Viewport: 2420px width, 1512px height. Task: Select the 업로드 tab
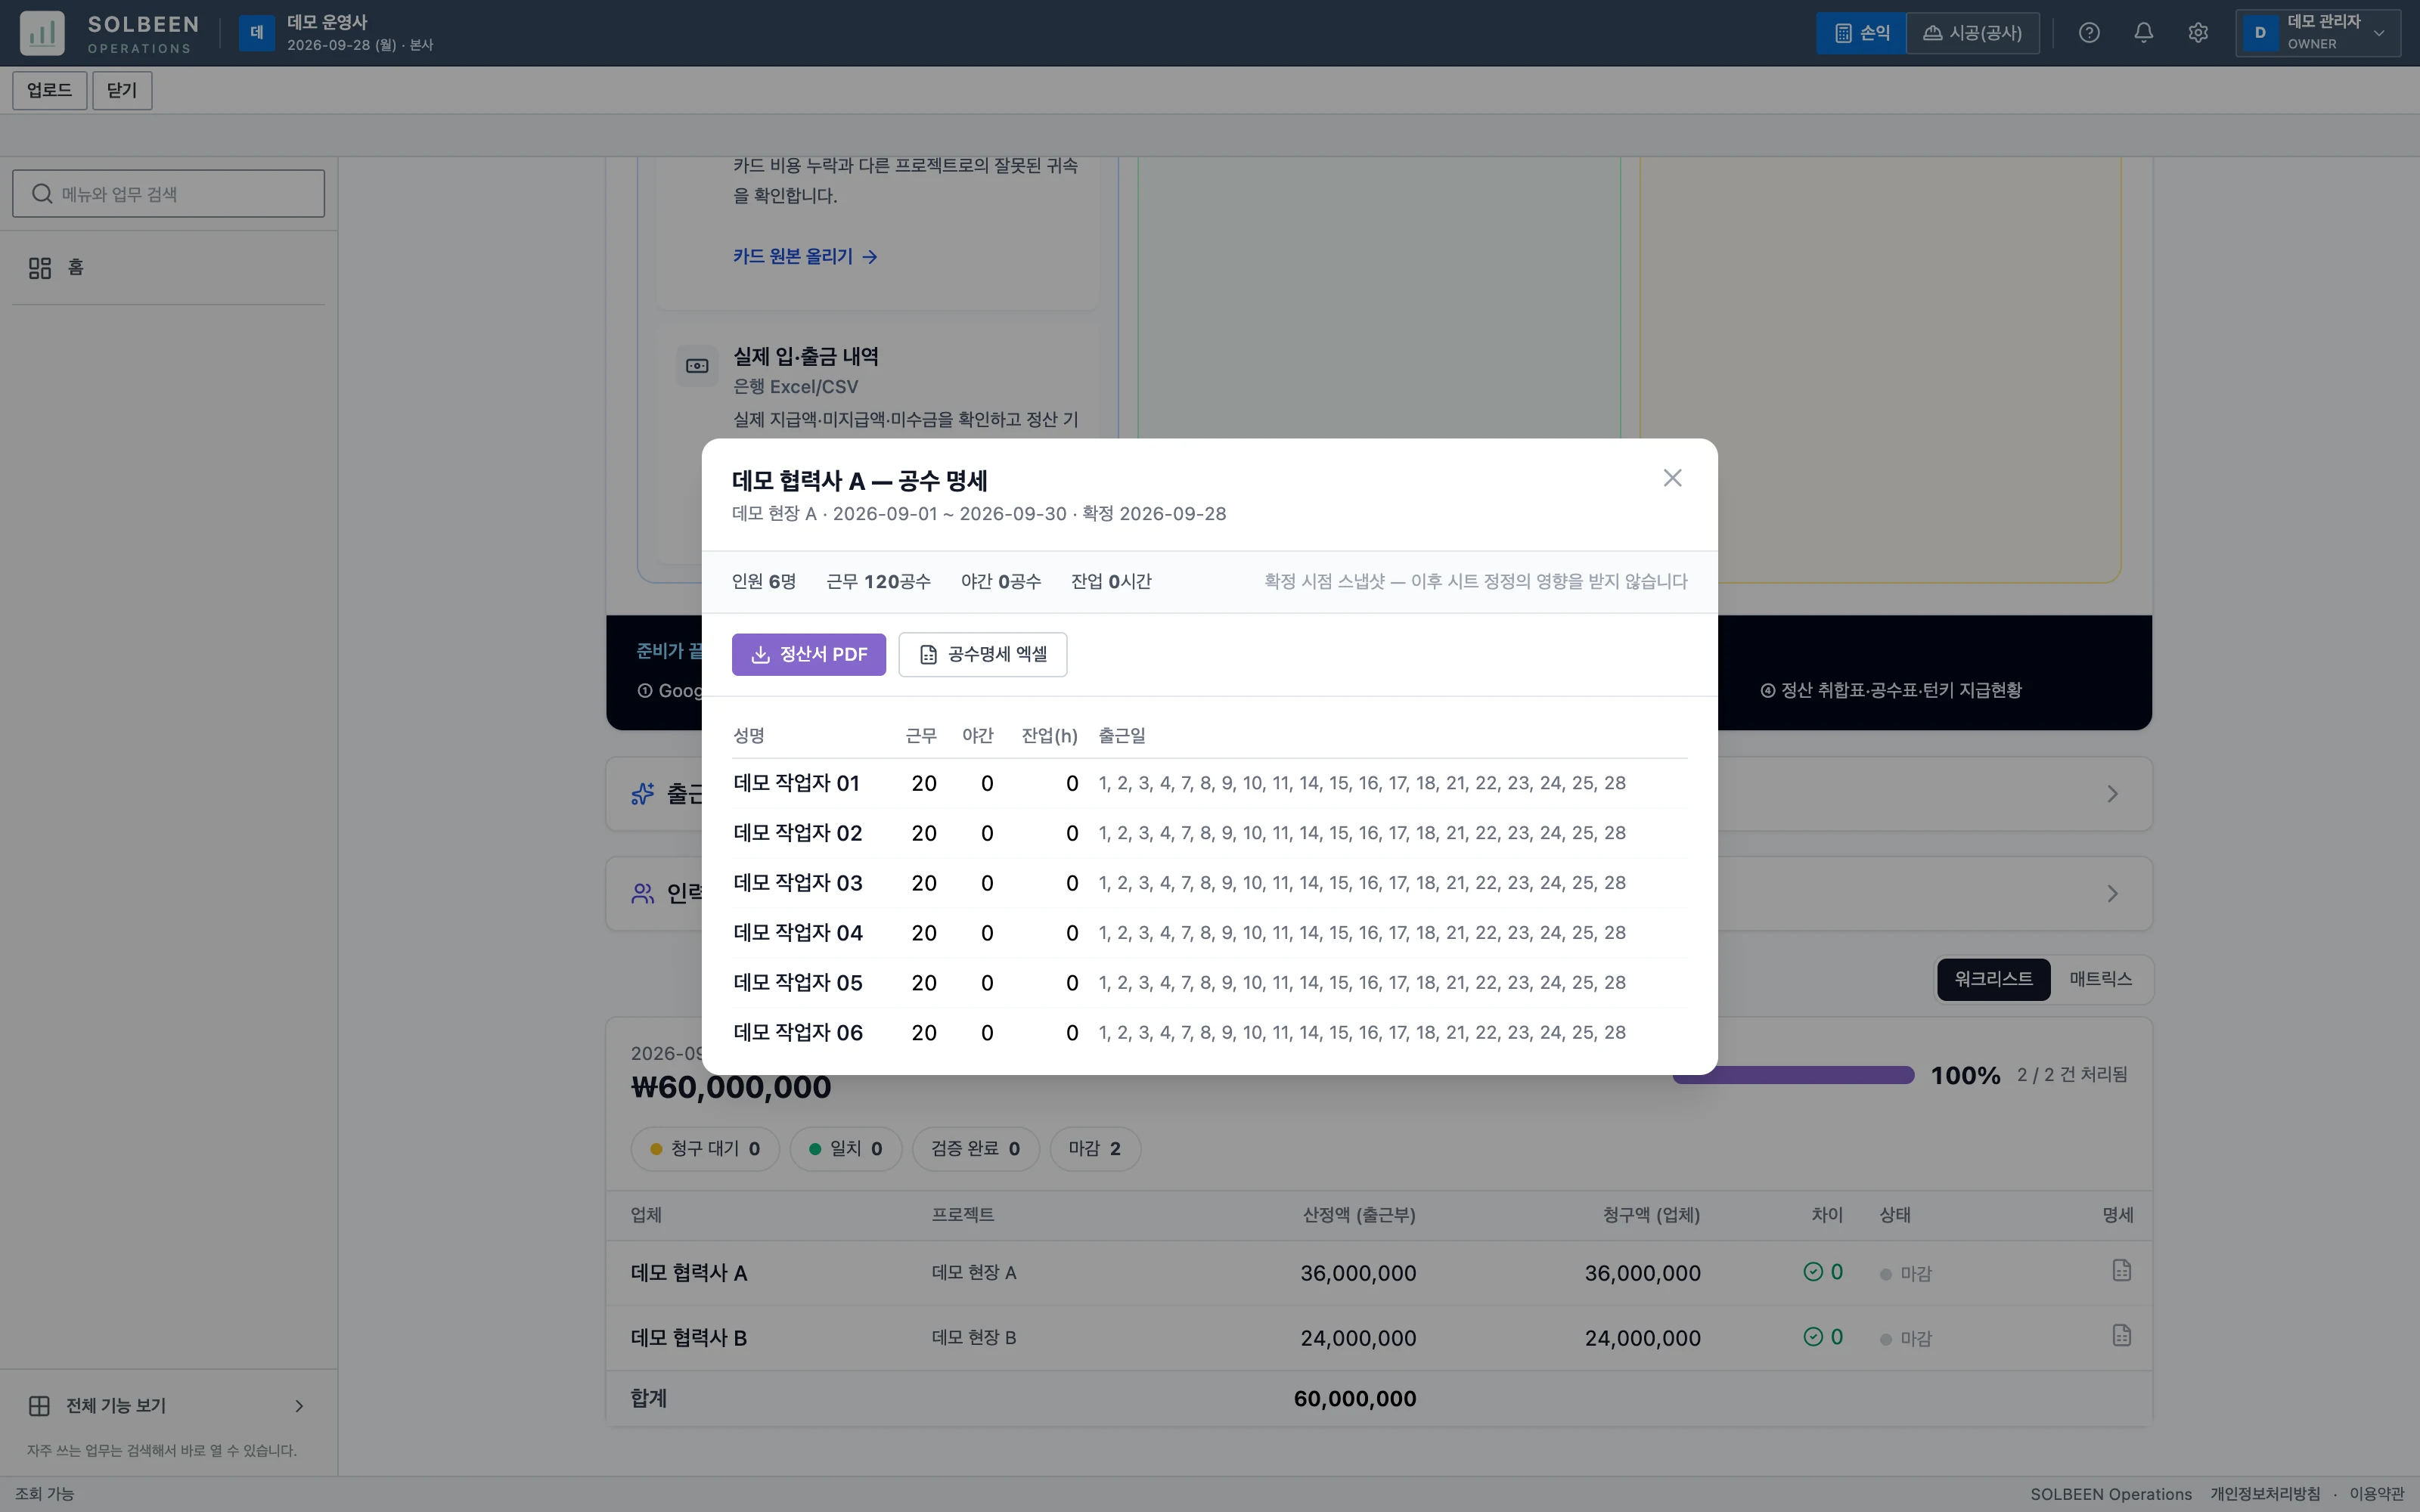tap(49, 91)
